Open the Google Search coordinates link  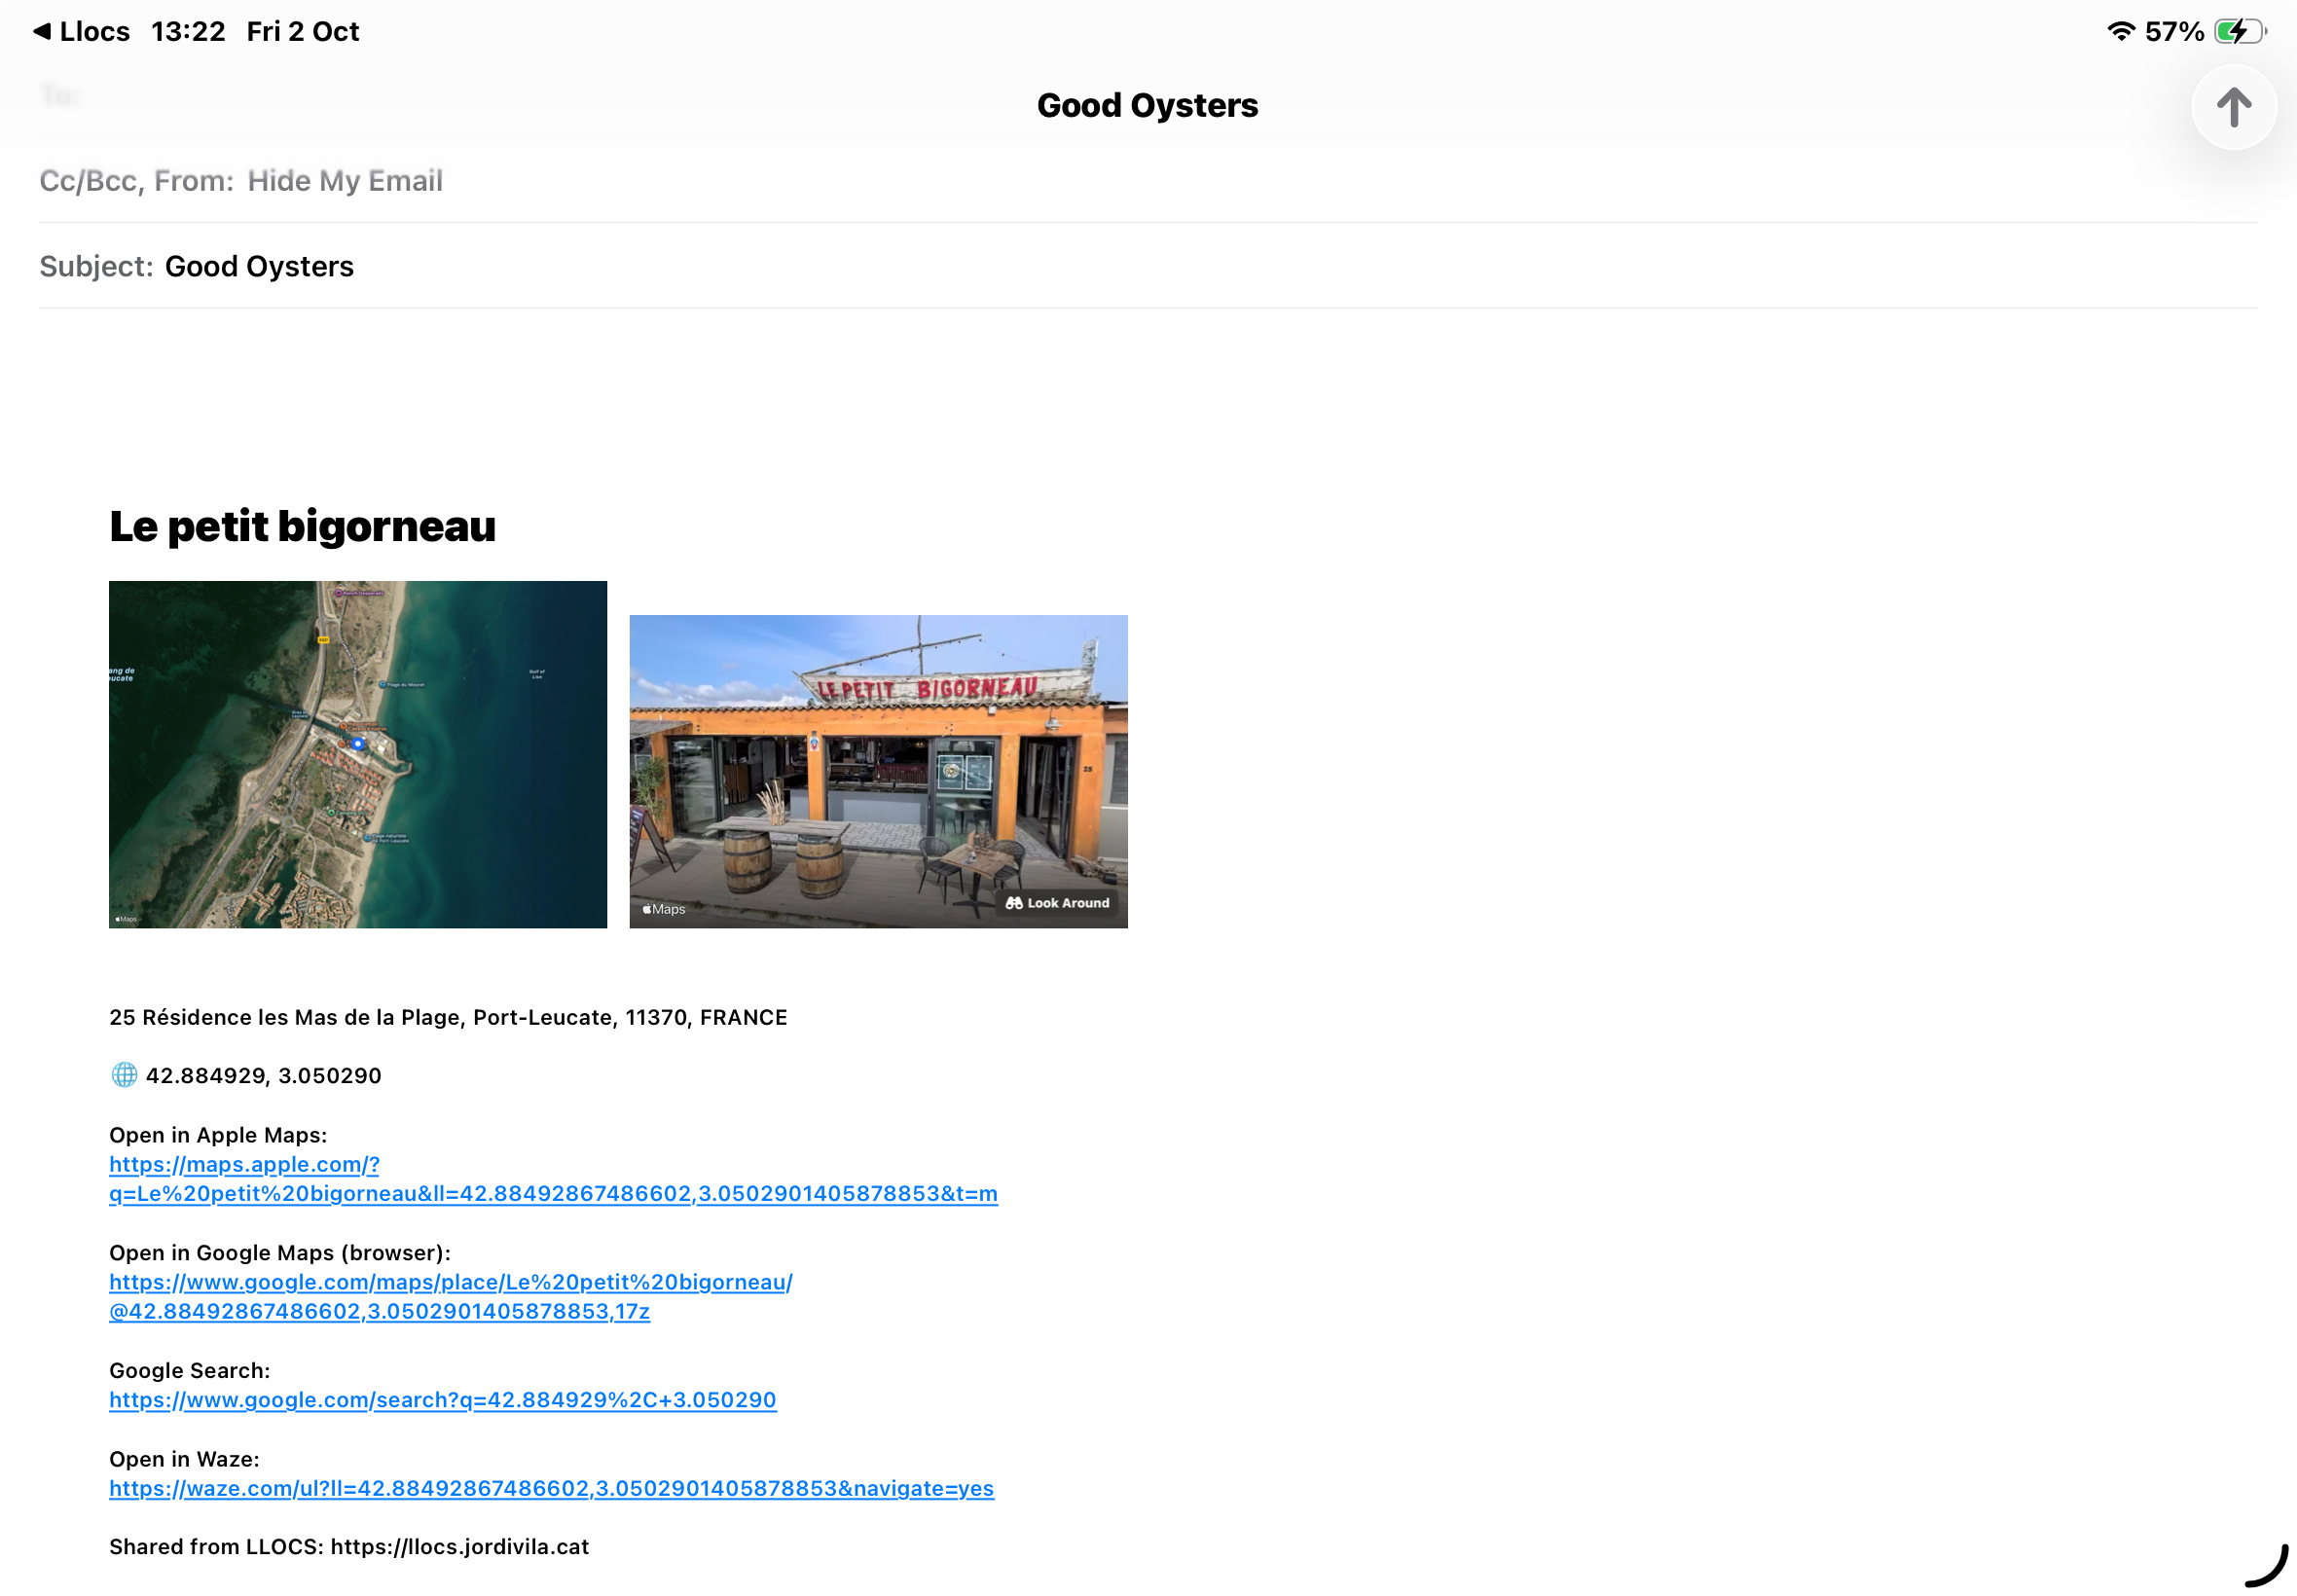coord(443,1400)
